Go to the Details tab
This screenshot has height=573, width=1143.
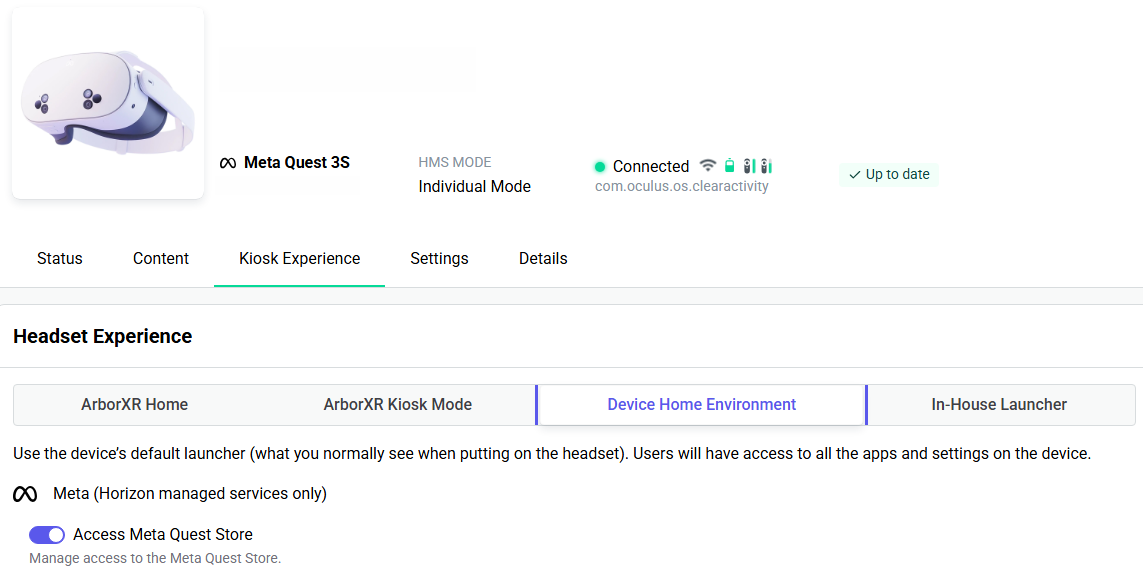(x=543, y=259)
